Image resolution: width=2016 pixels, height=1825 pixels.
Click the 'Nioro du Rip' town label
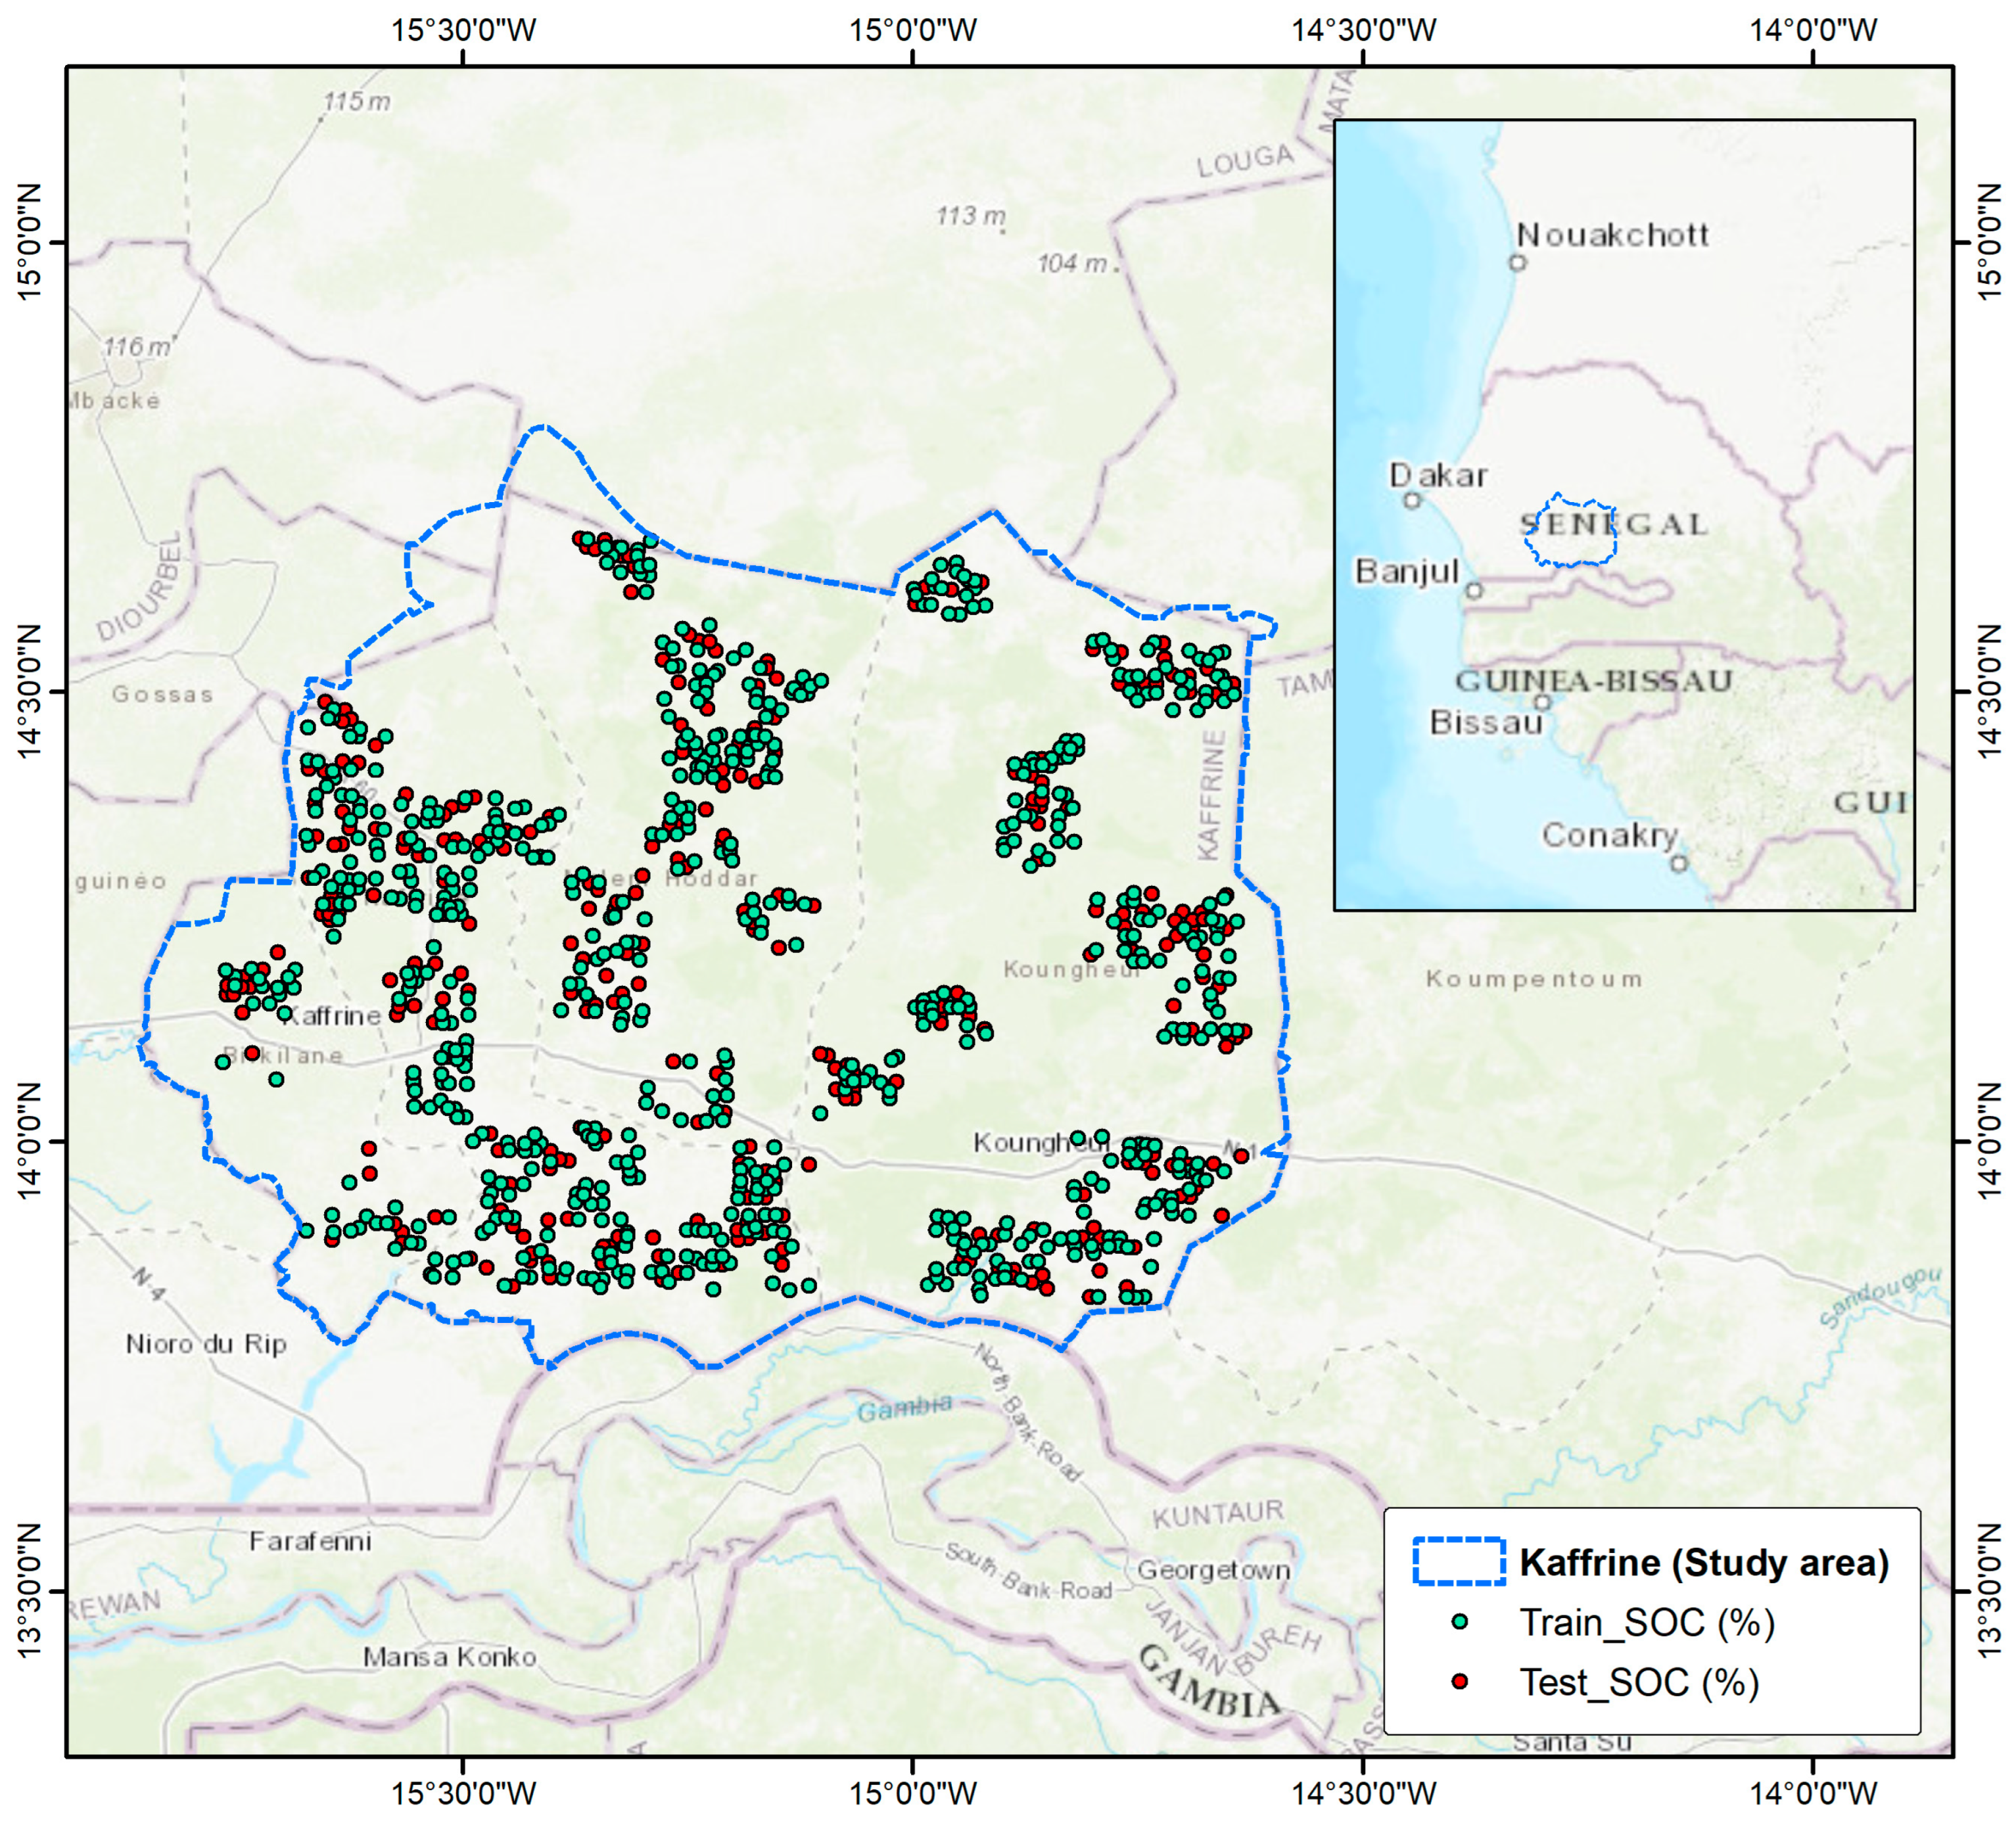click(206, 1344)
